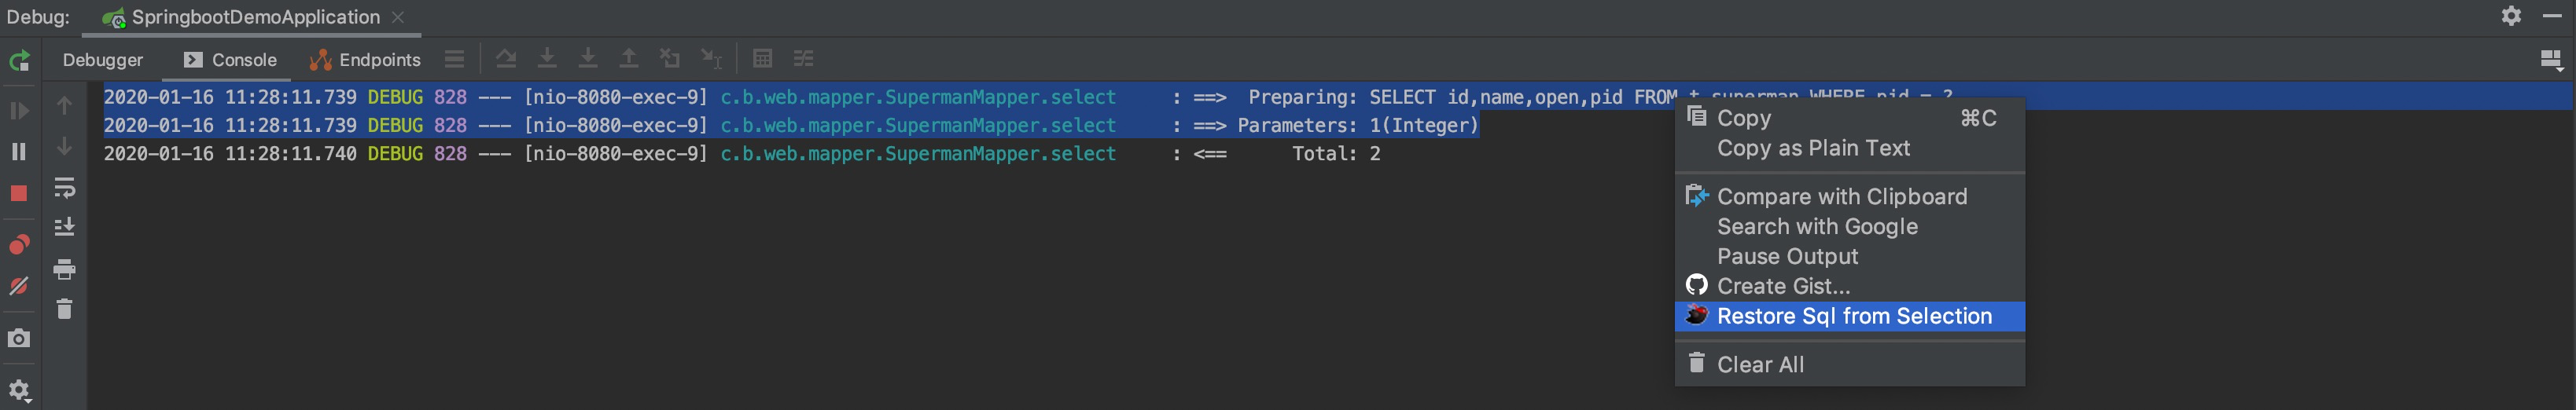
Task: Rerun SpringbootDemoApplication with the green rerun icon
Action: 19,61
